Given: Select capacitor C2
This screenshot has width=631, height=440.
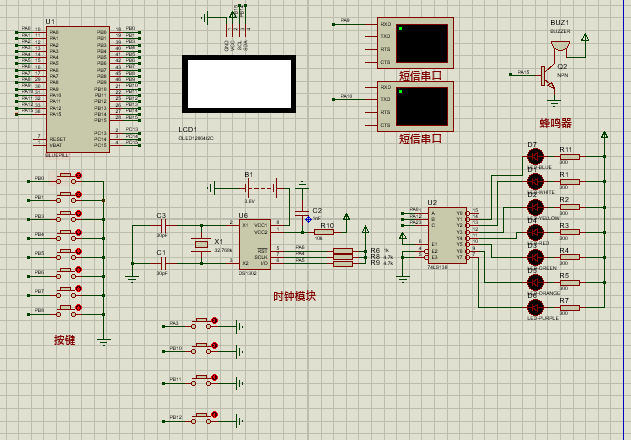Looking at the screenshot, I should click(x=302, y=213).
